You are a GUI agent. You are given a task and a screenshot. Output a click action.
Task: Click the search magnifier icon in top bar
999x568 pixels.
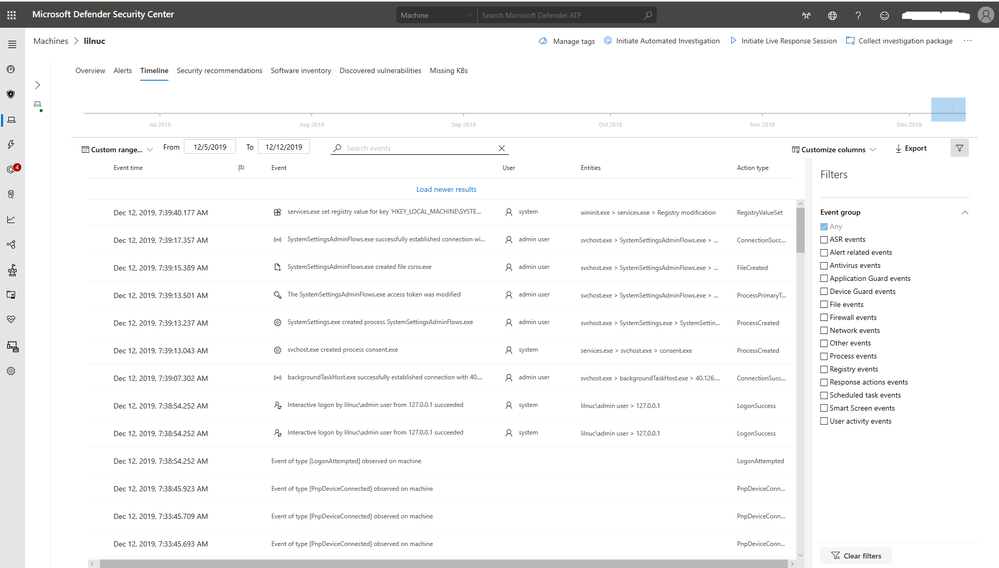click(x=648, y=15)
